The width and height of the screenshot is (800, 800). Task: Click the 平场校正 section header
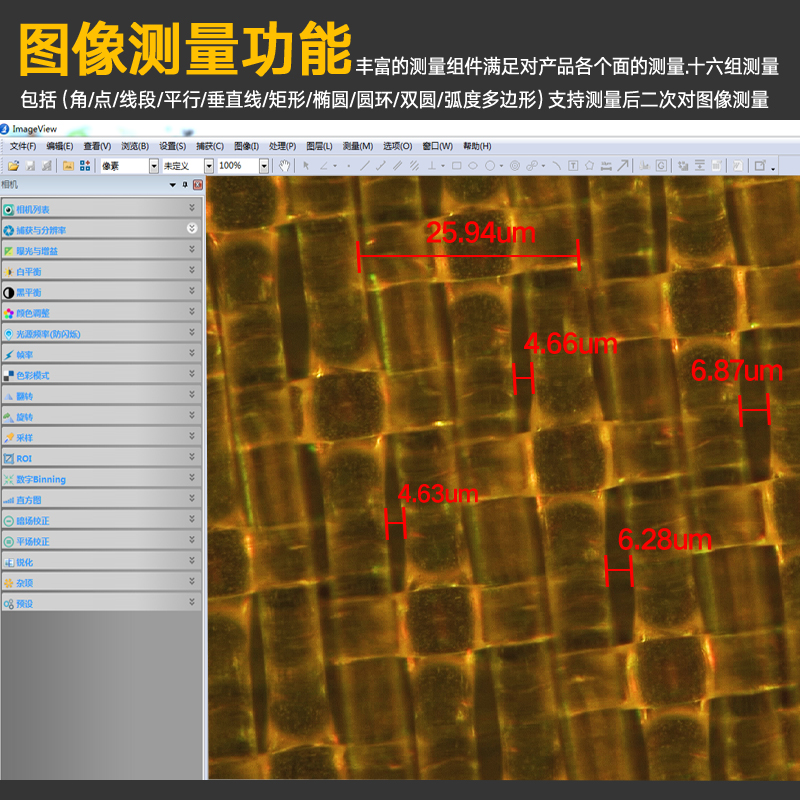click(102, 541)
